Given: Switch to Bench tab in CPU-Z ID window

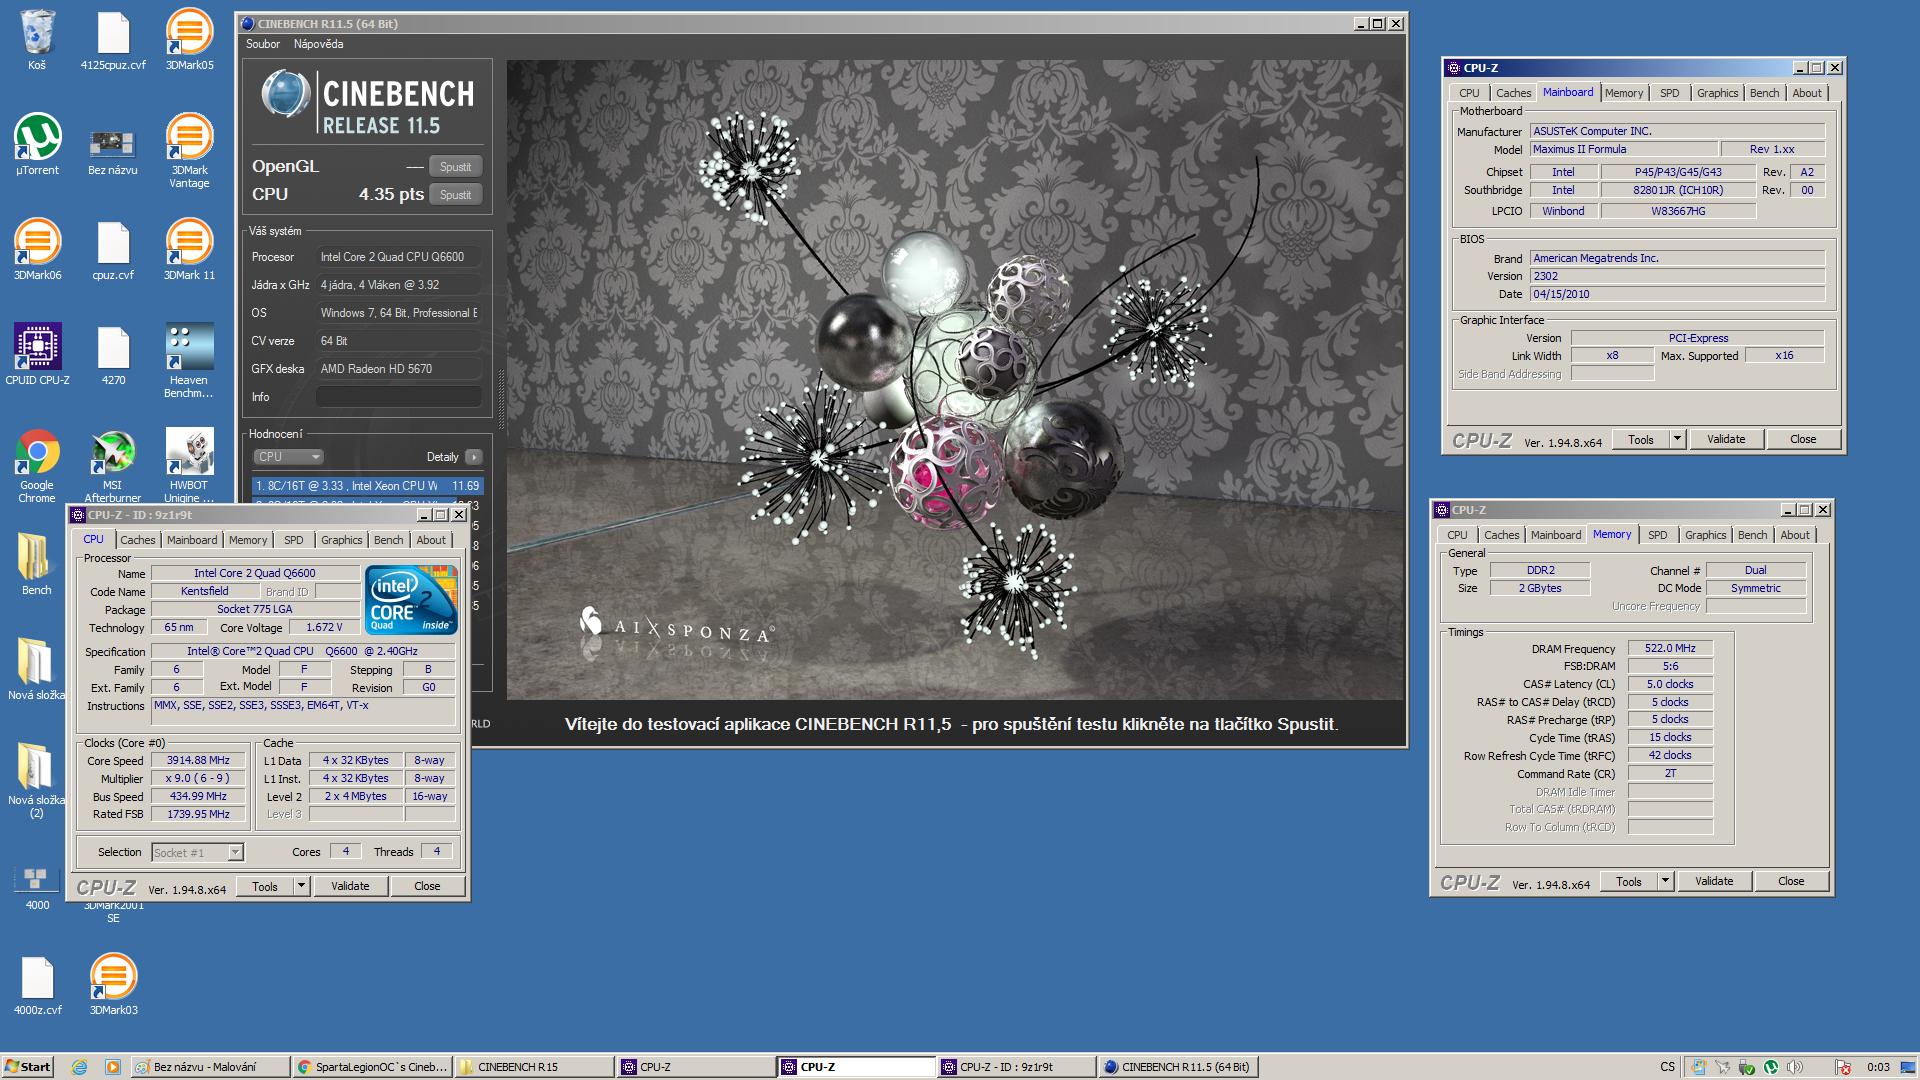Looking at the screenshot, I should pyautogui.click(x=388, y=540).
